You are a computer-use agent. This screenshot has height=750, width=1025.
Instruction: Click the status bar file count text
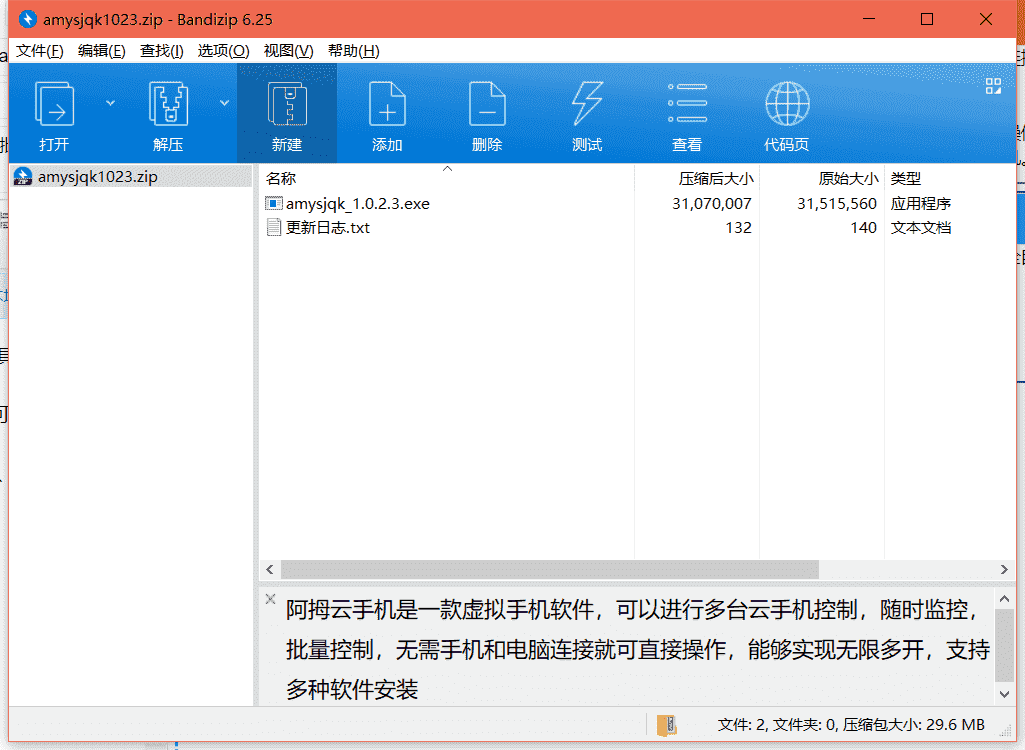tap(850, 724)
